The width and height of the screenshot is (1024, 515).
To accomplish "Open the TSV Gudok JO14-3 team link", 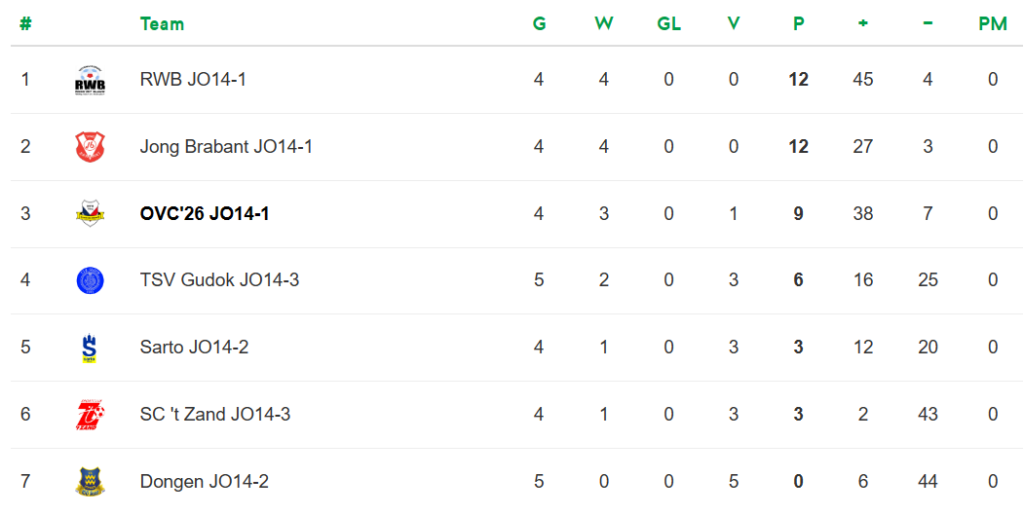I will point(219,280).
